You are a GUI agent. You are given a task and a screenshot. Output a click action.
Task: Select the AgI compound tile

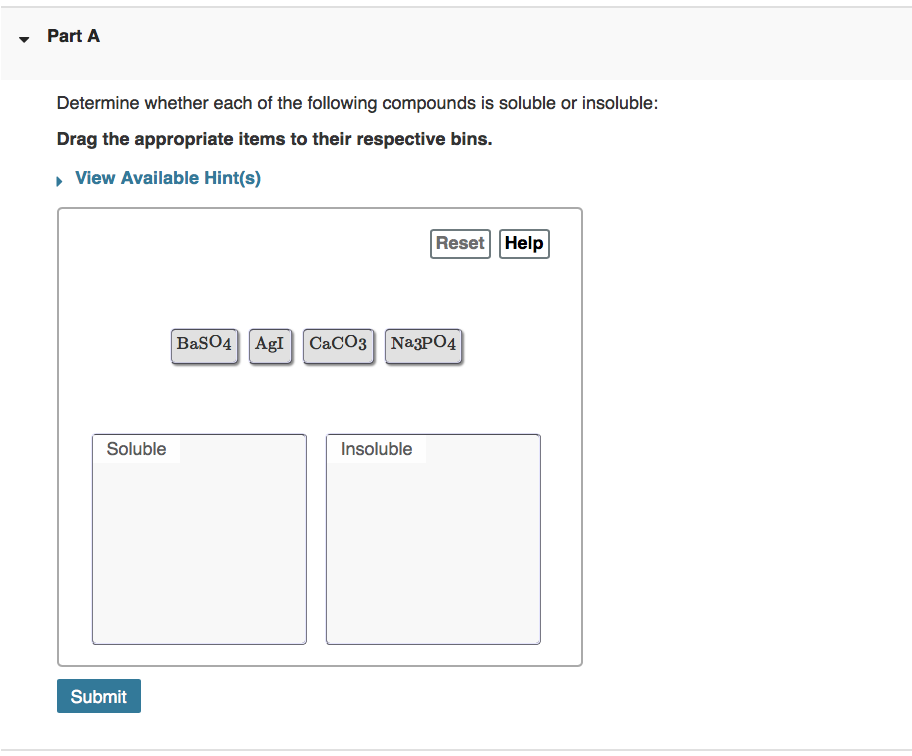tap(270, 346)
